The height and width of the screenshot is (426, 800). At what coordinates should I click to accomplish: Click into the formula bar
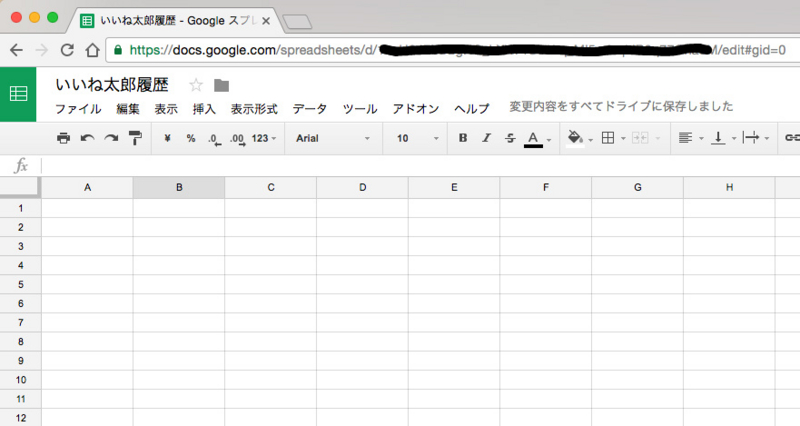click(418, 165)
